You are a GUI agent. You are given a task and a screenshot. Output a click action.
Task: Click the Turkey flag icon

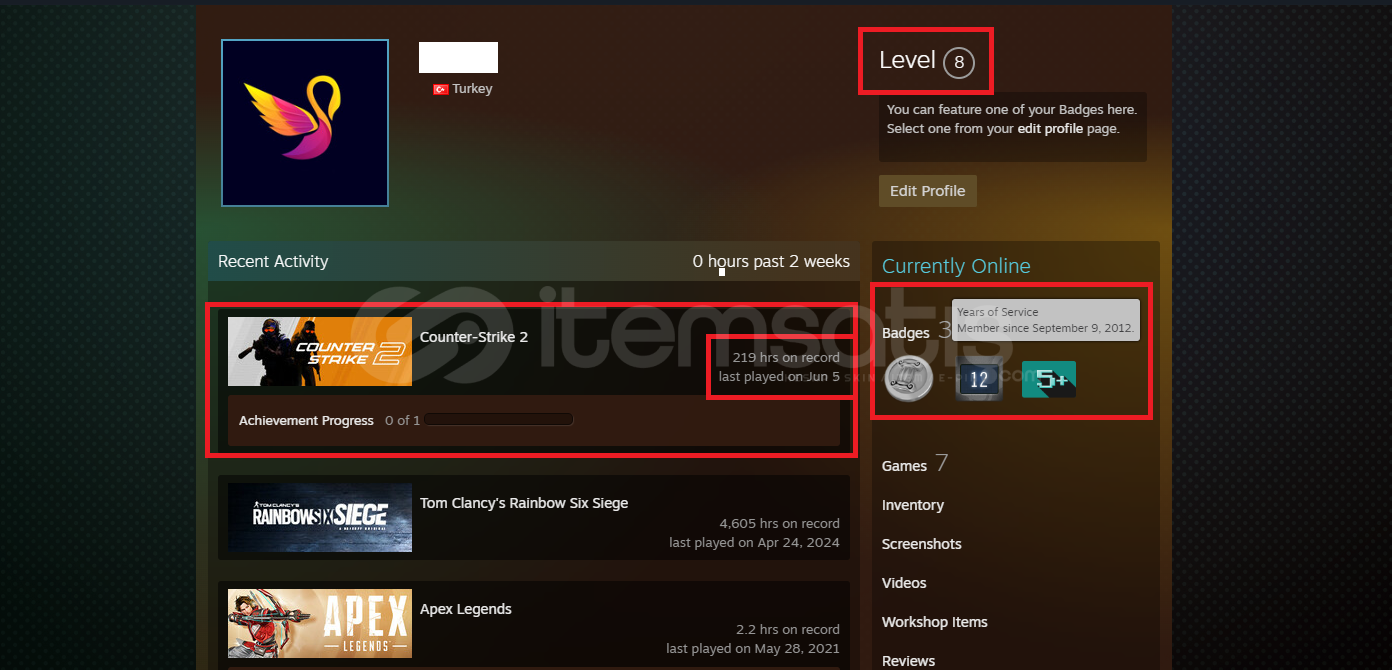point(440,89)
